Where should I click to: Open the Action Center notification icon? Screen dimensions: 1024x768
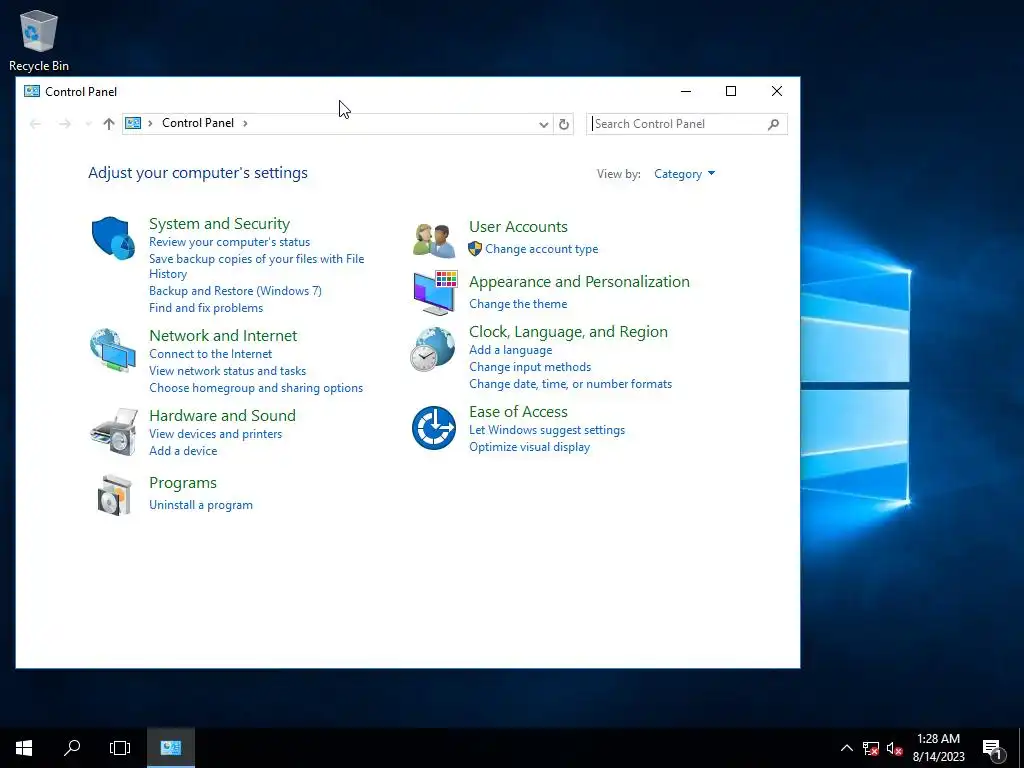992,748
